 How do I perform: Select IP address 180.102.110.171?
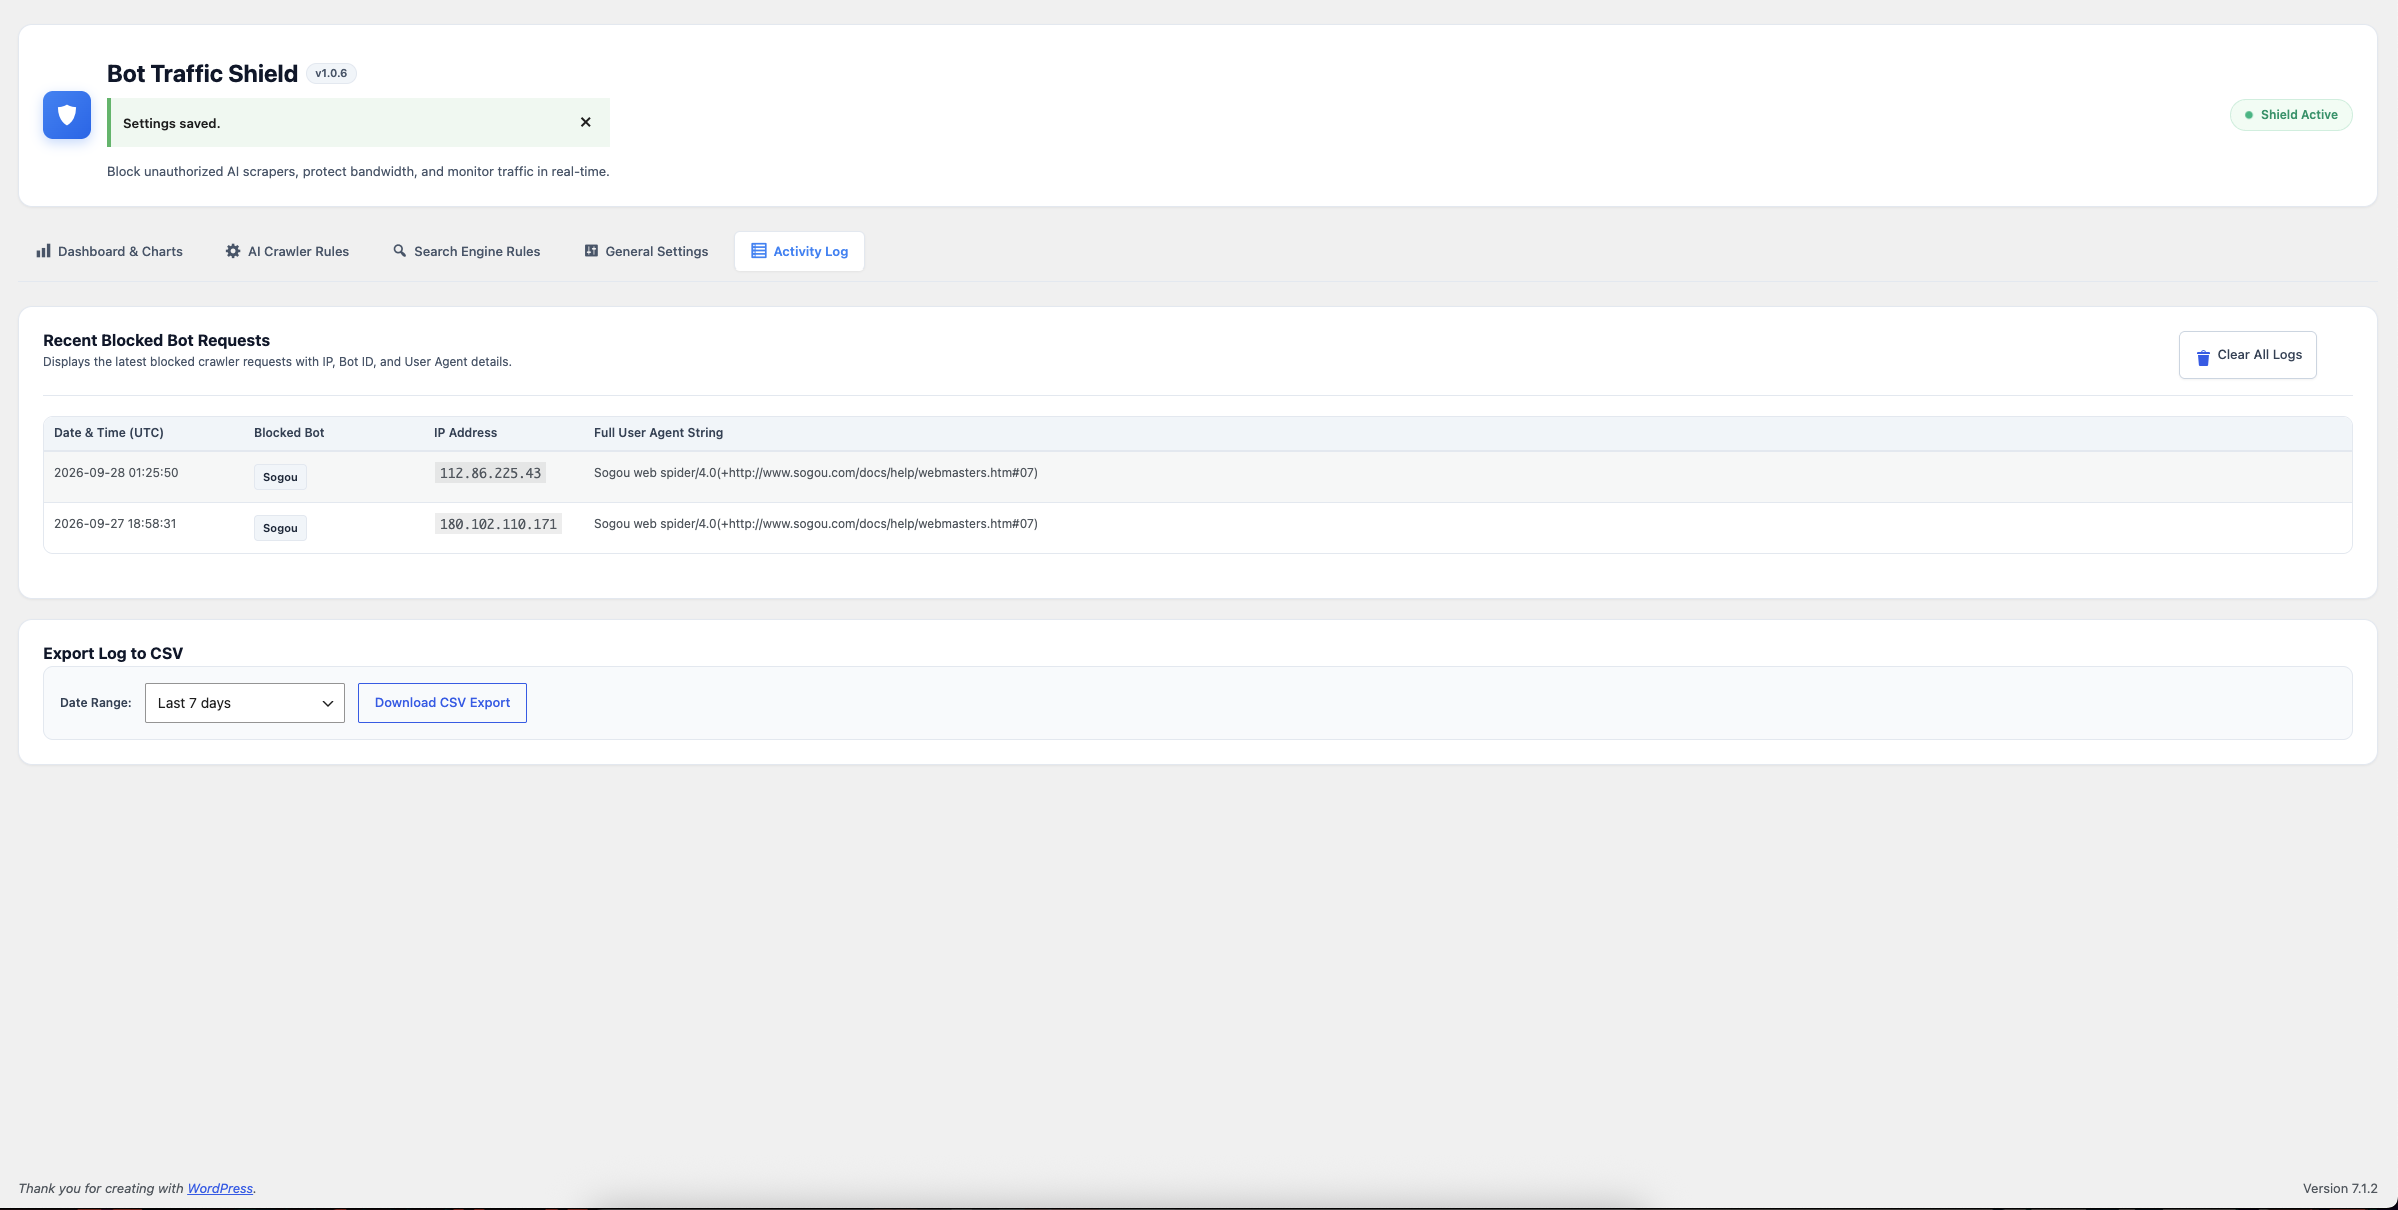click(x=498, y=524)
